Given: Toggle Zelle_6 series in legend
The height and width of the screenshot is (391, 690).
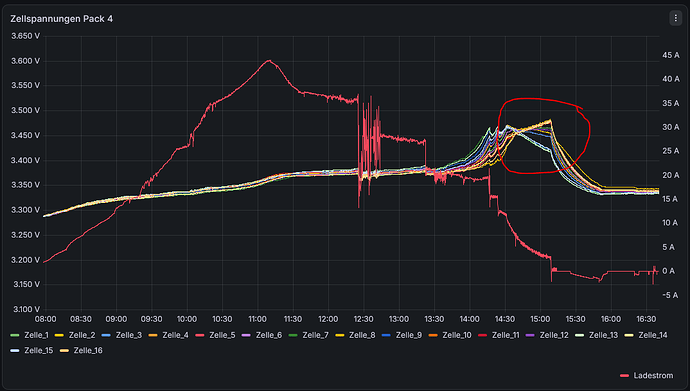Looking at the screenshot, I should click(262, 335).
